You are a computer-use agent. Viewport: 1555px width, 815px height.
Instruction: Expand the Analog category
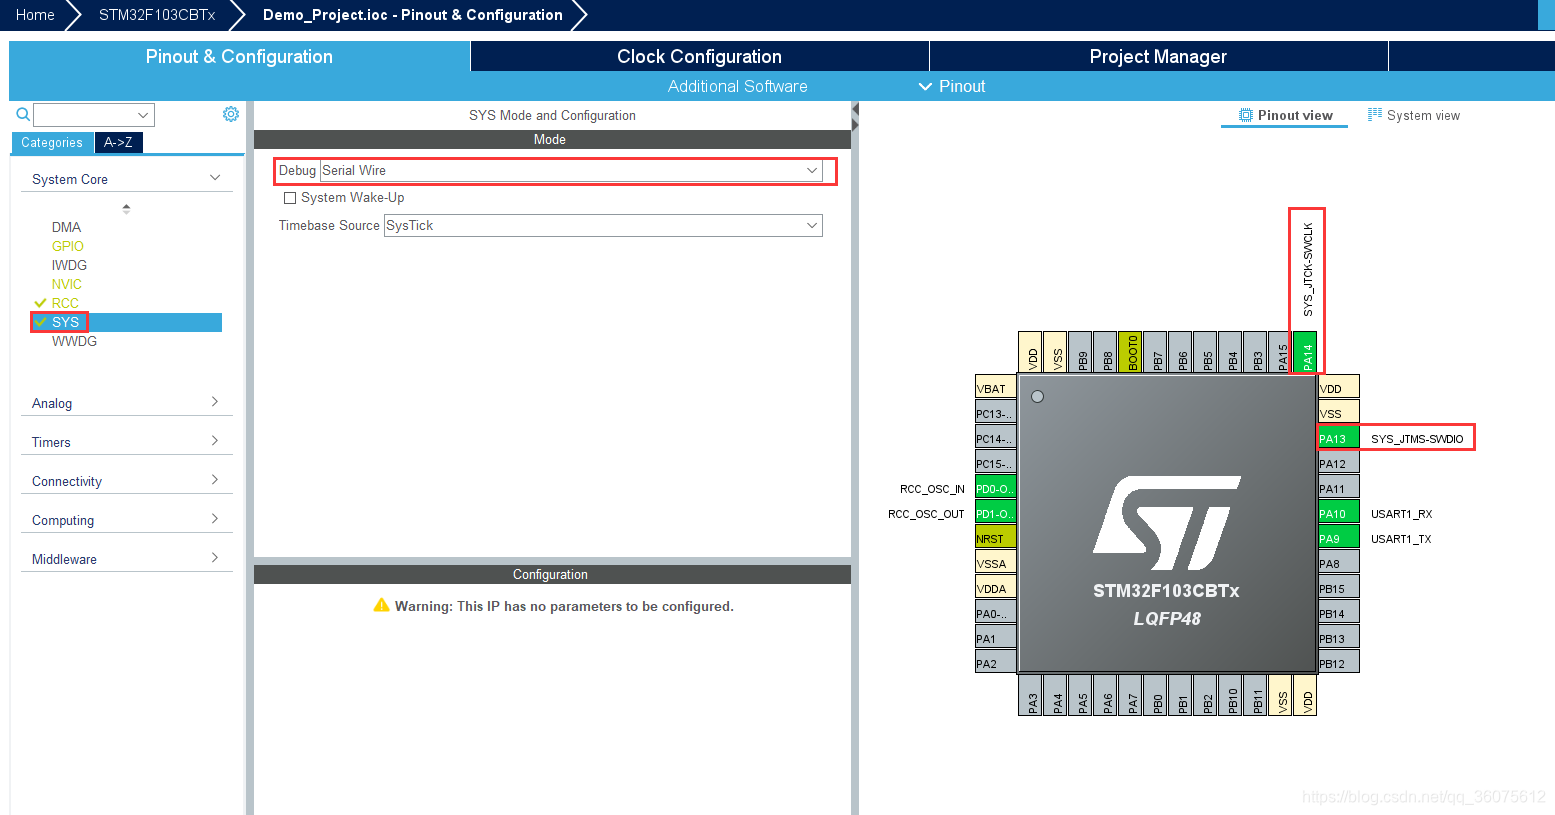[127, 403]
